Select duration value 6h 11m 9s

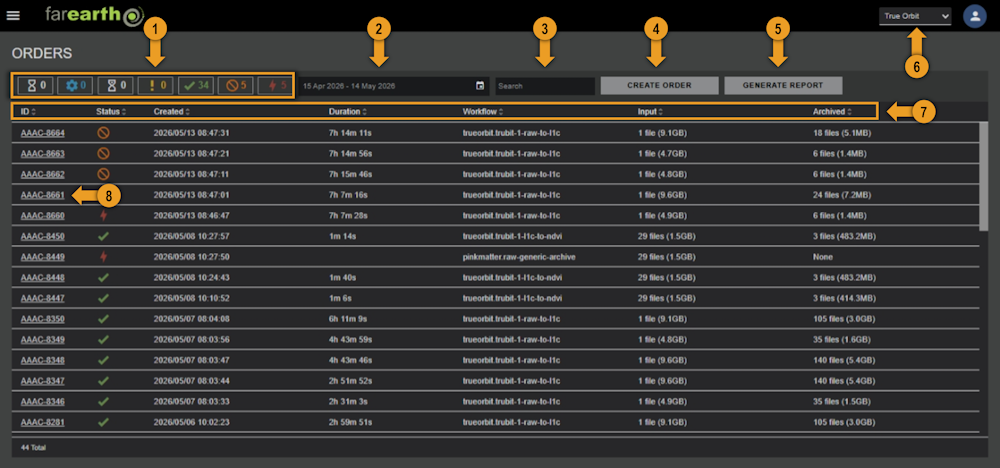348,319
